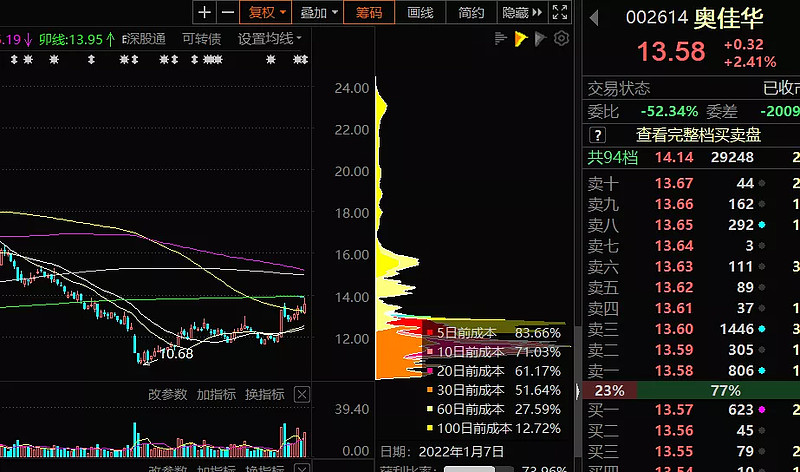800x472 pixels.
Task: Open the 复权 dropdown menu
Action: click(267, 12)
